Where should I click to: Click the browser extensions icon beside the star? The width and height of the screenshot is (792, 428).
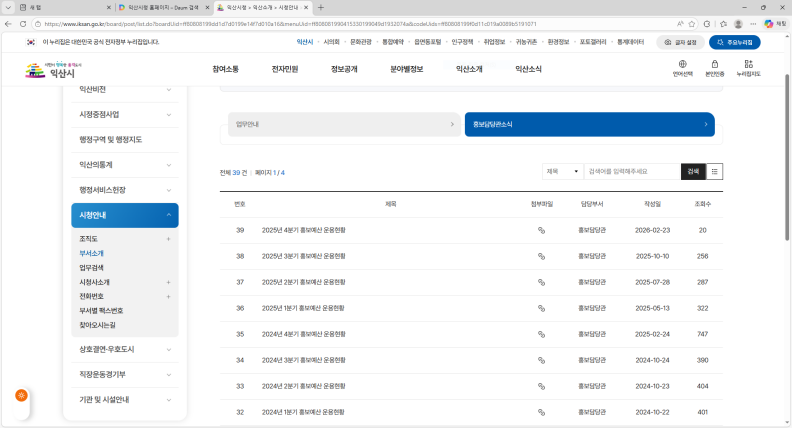pos(707,24)
